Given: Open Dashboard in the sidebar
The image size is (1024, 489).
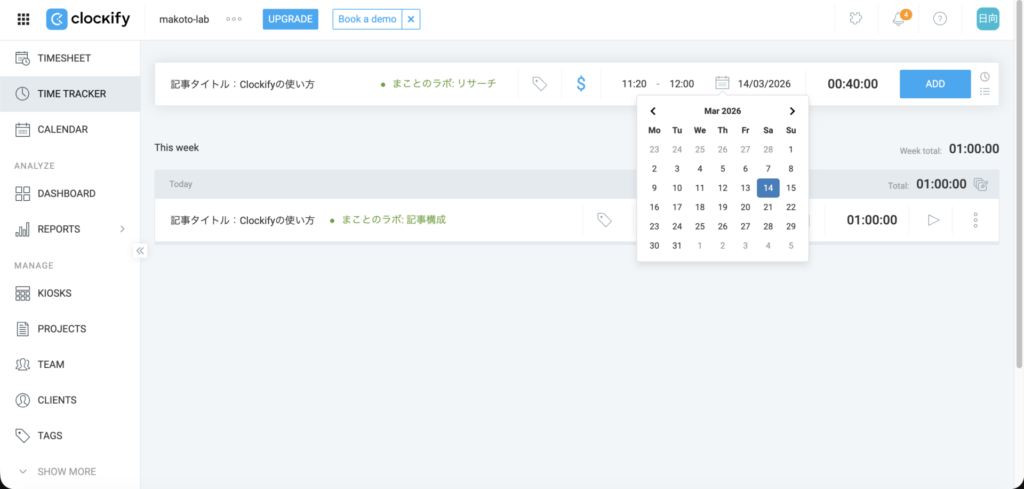Looking at the screenshot, I should pyautogui.click(x=66, y=193).
